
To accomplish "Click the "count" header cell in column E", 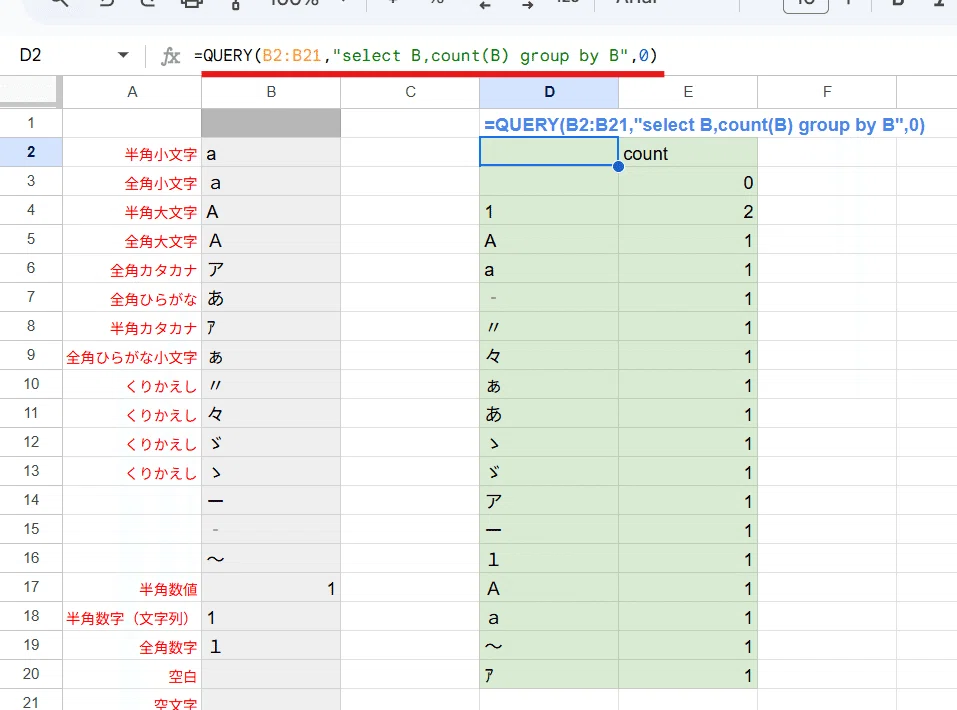I will pos(688,153).
